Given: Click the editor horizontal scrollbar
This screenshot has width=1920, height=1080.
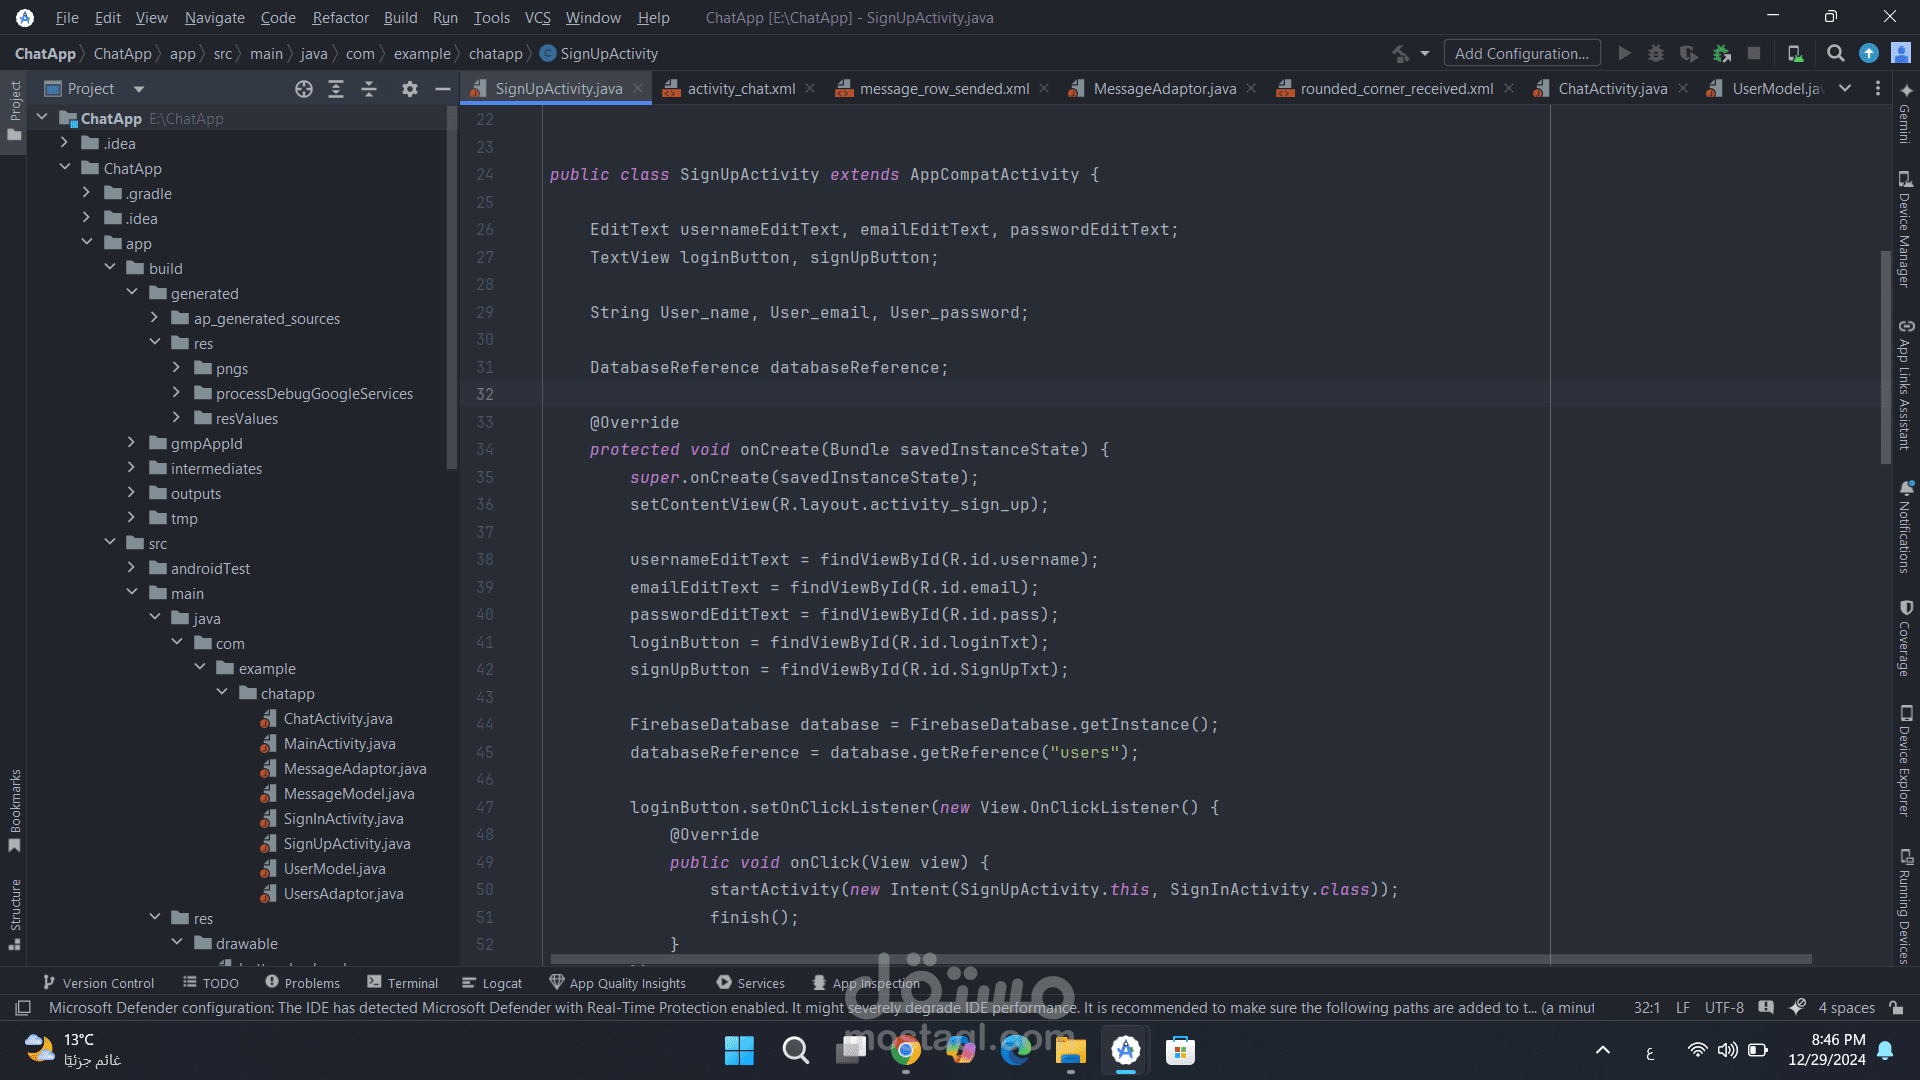Looking at the screenshot, I should (1180, 959).
